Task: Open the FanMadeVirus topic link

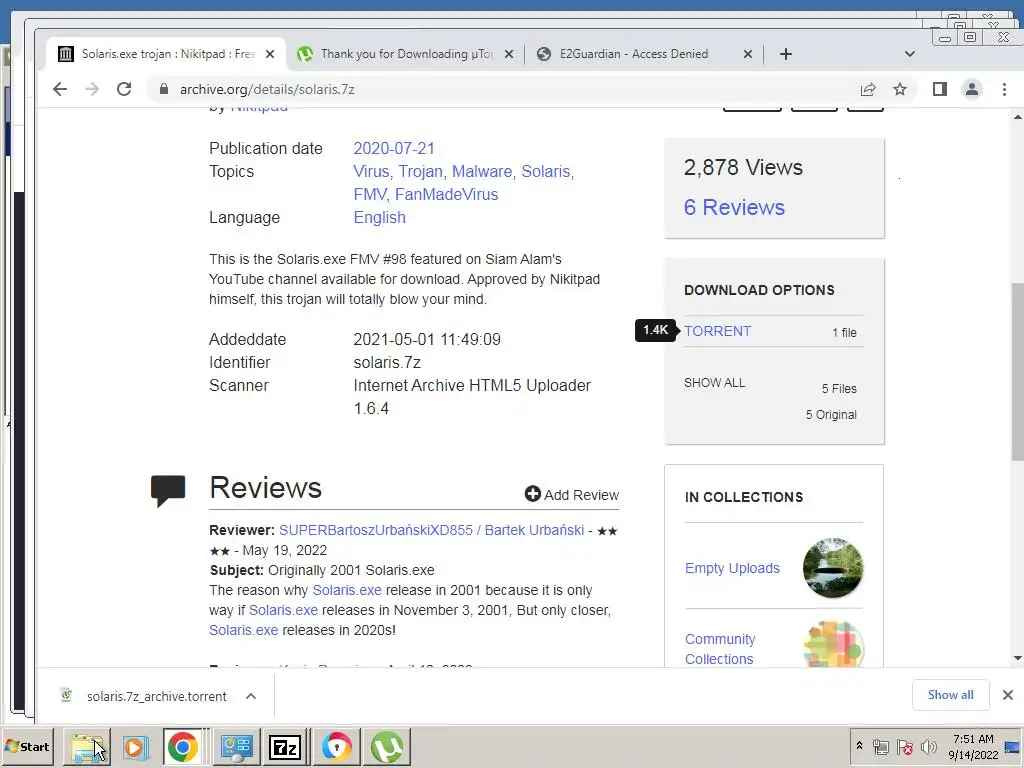Action: 447,194
